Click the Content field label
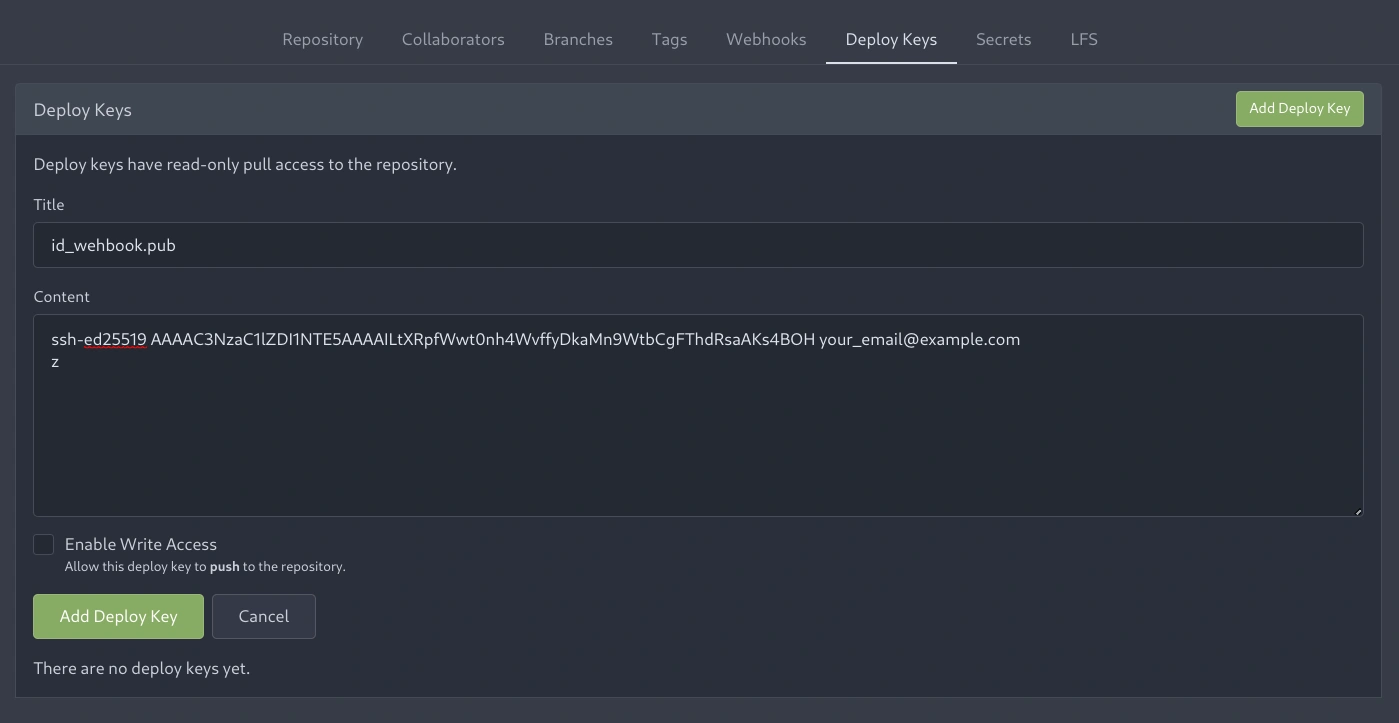1399x723 pixels. pos(61,296)
